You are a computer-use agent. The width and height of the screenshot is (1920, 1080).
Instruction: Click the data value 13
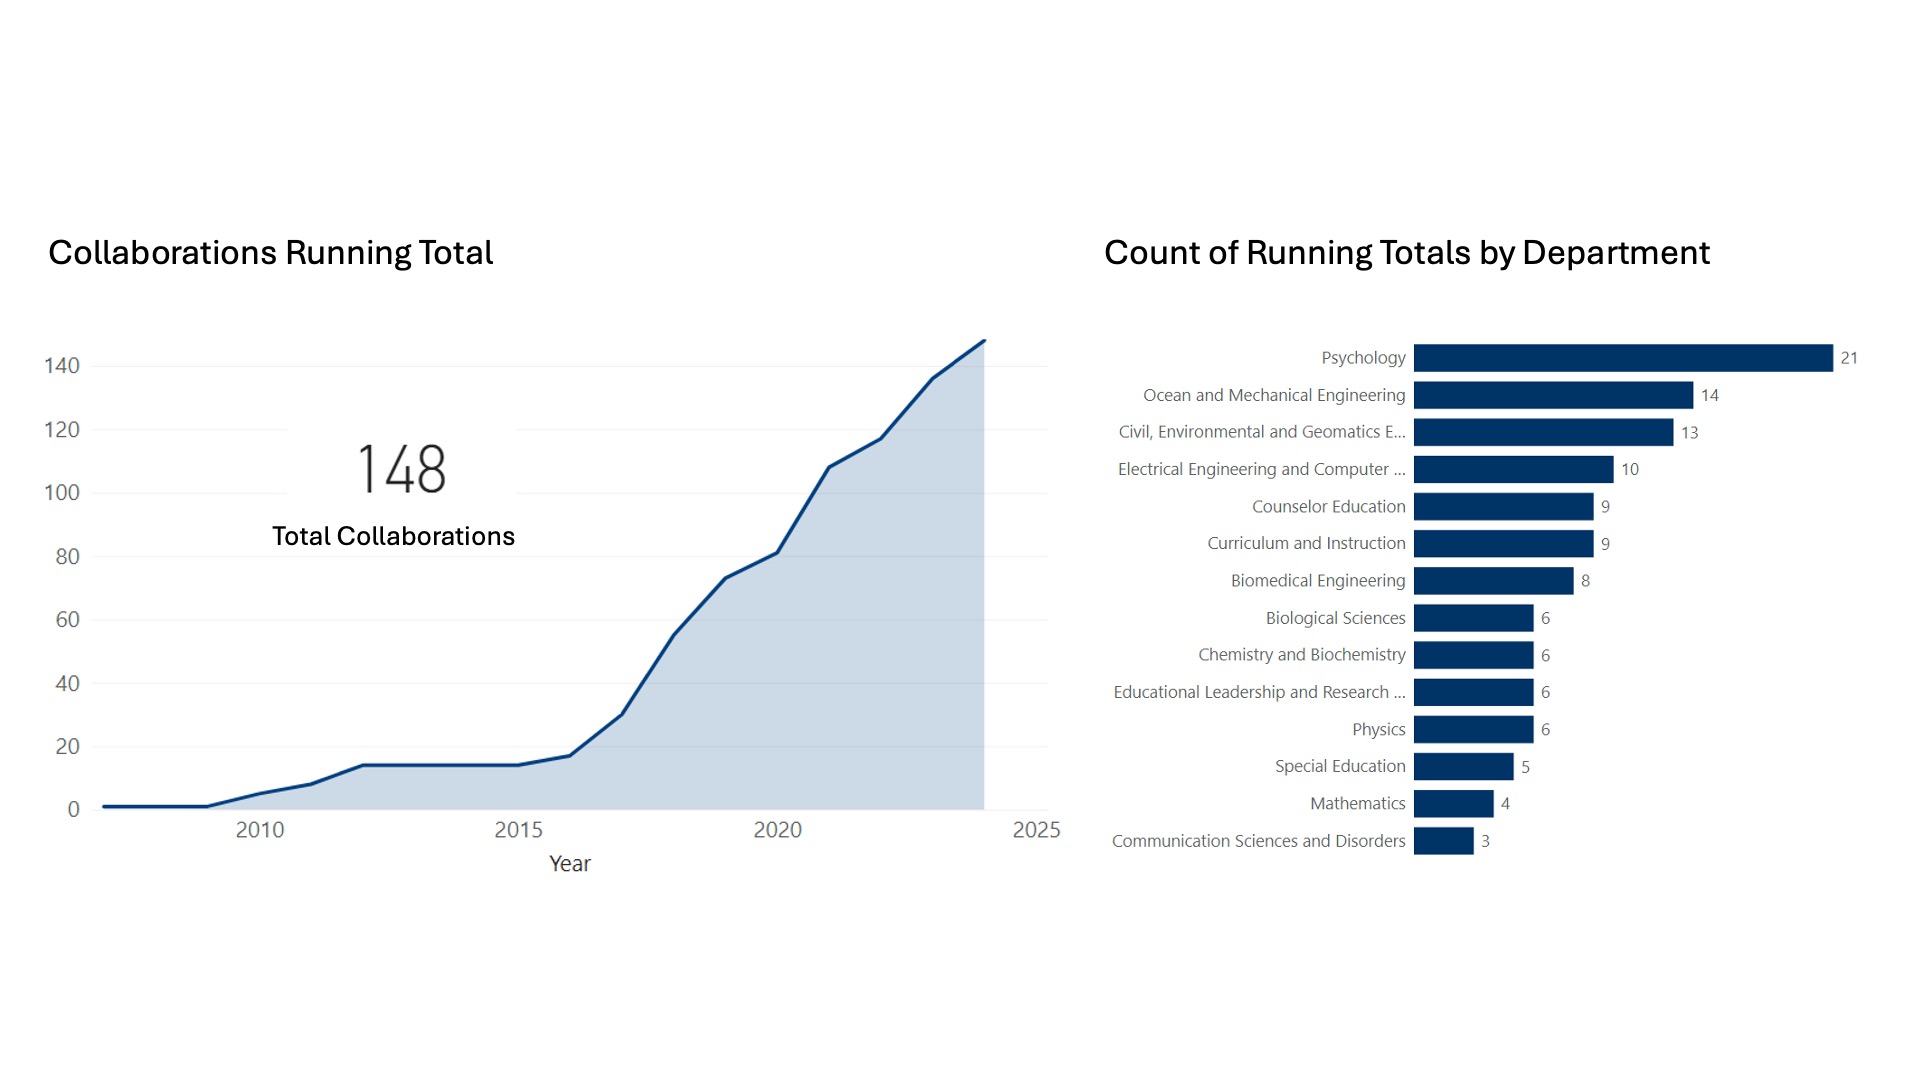(x=1690, y=432)
